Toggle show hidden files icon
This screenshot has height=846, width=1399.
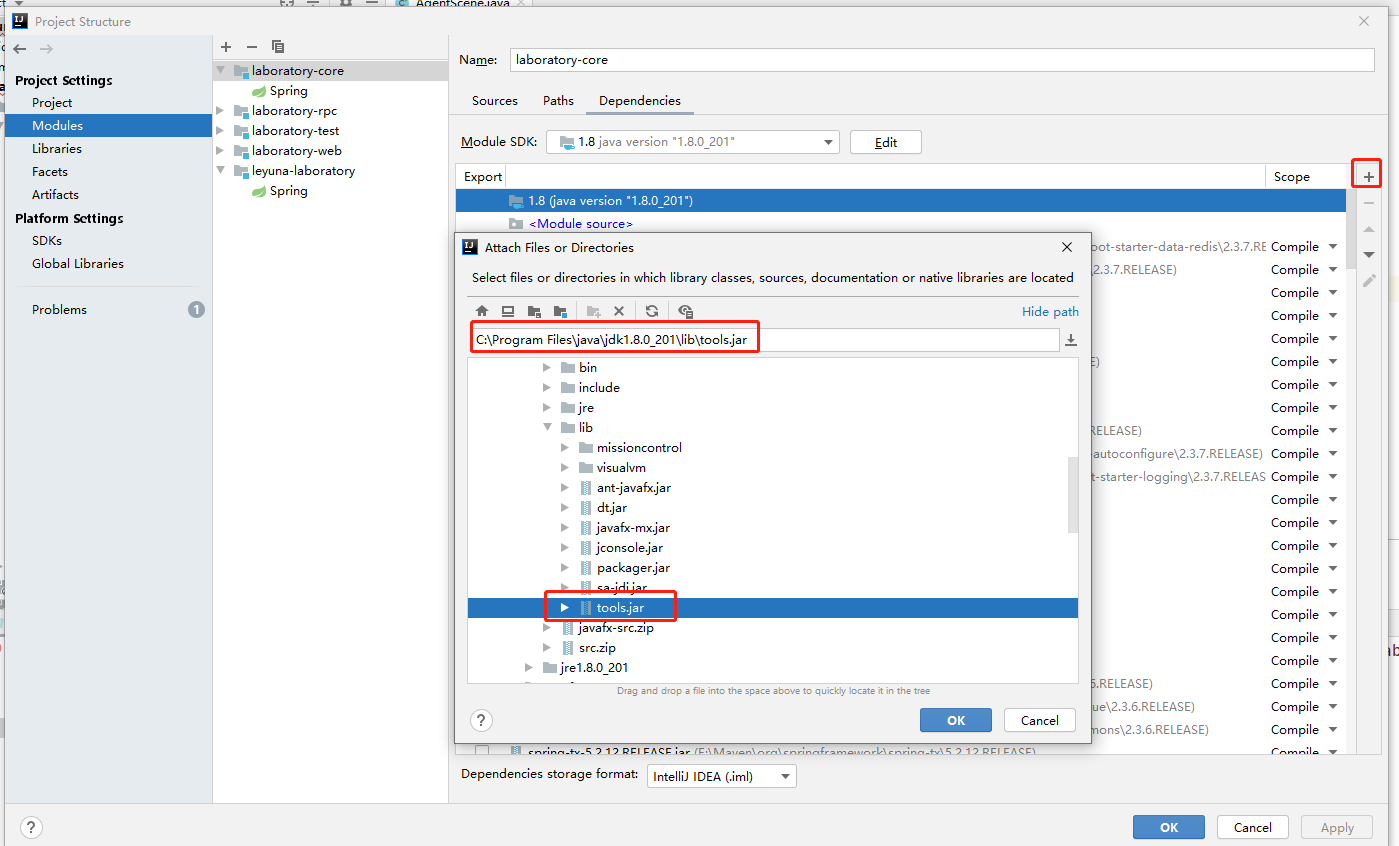pyautogui.click(x=685, y=311)
